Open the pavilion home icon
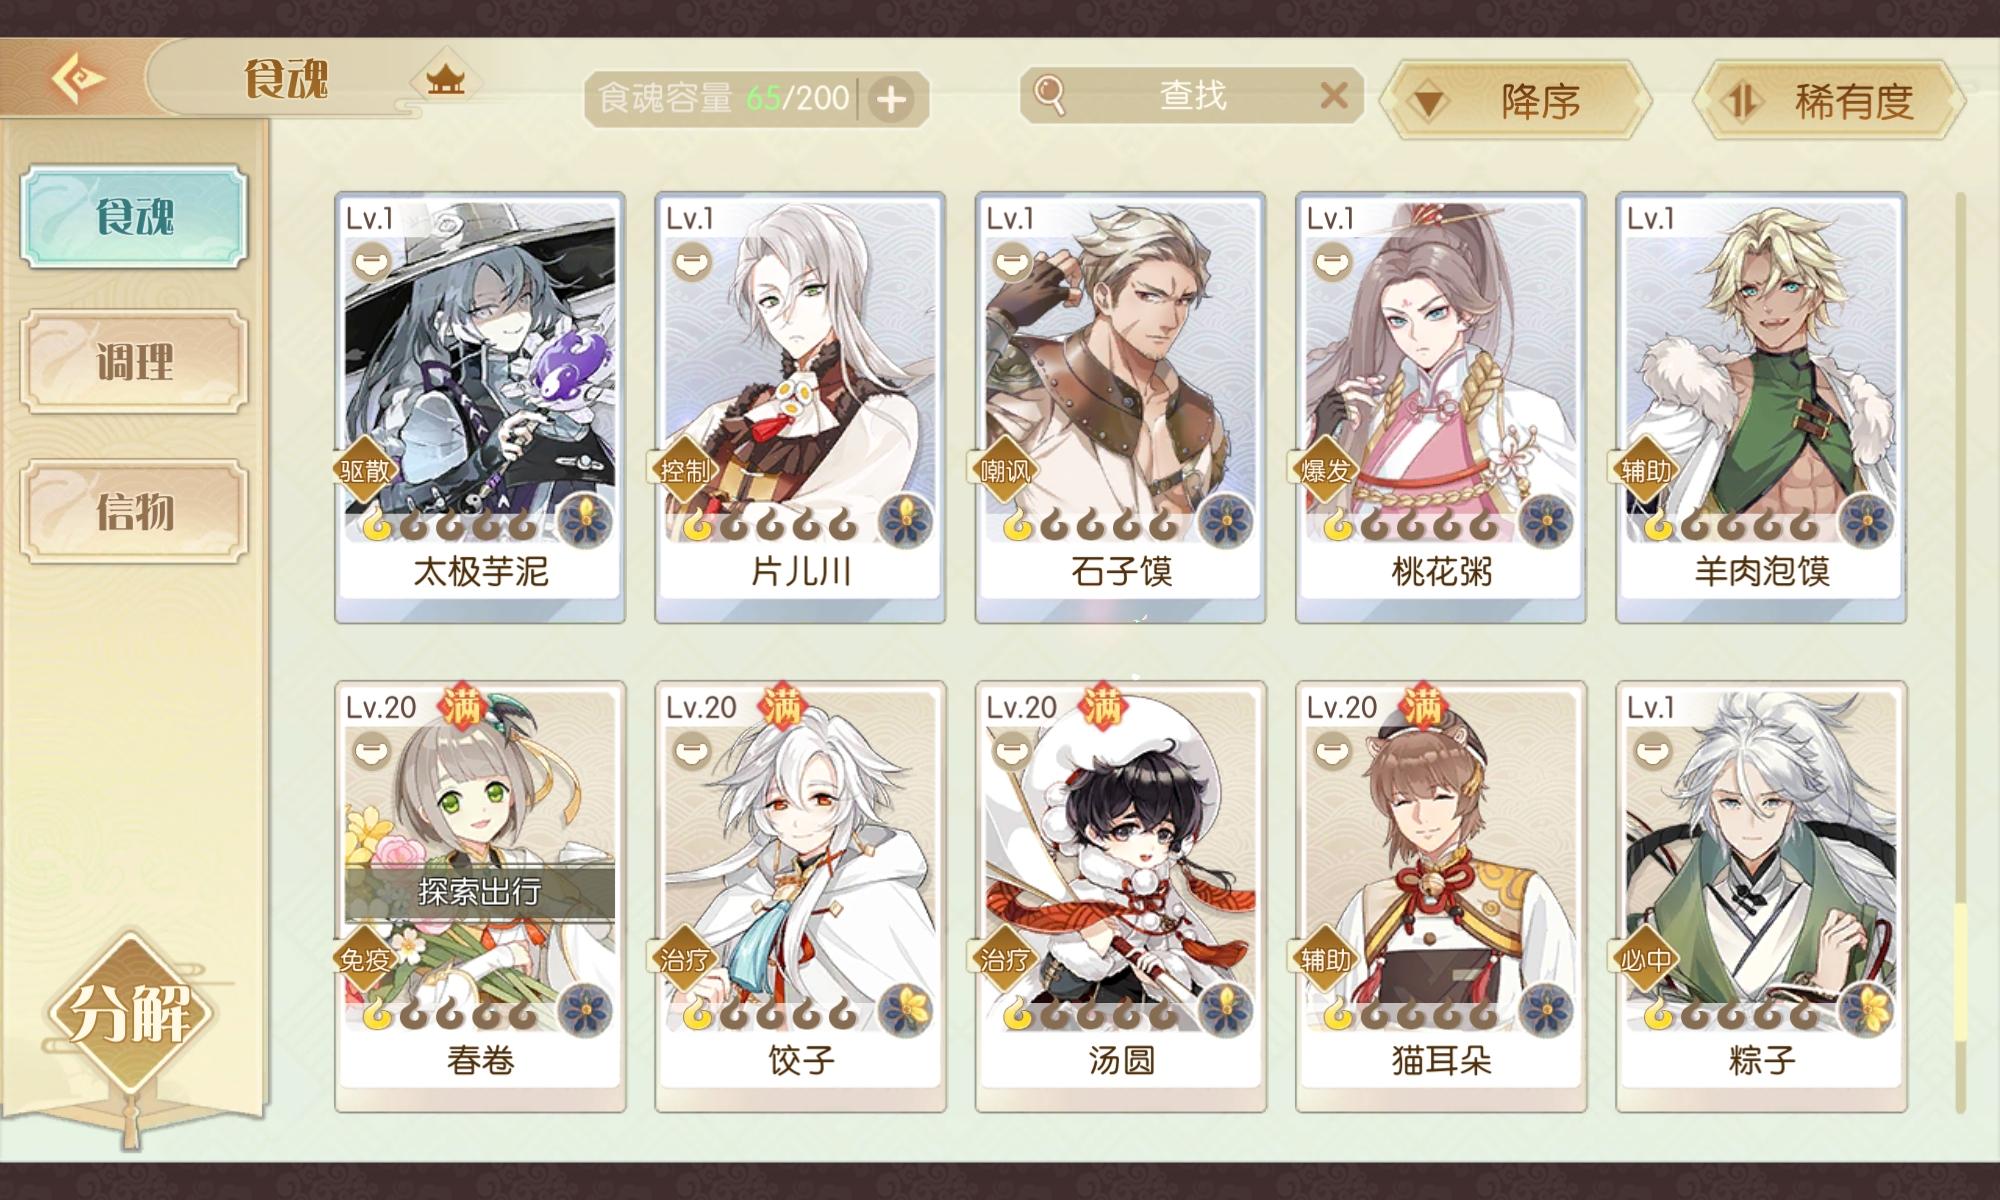Image resolution: width=2000 pixels, height=1200 pixels. (446, 79)
